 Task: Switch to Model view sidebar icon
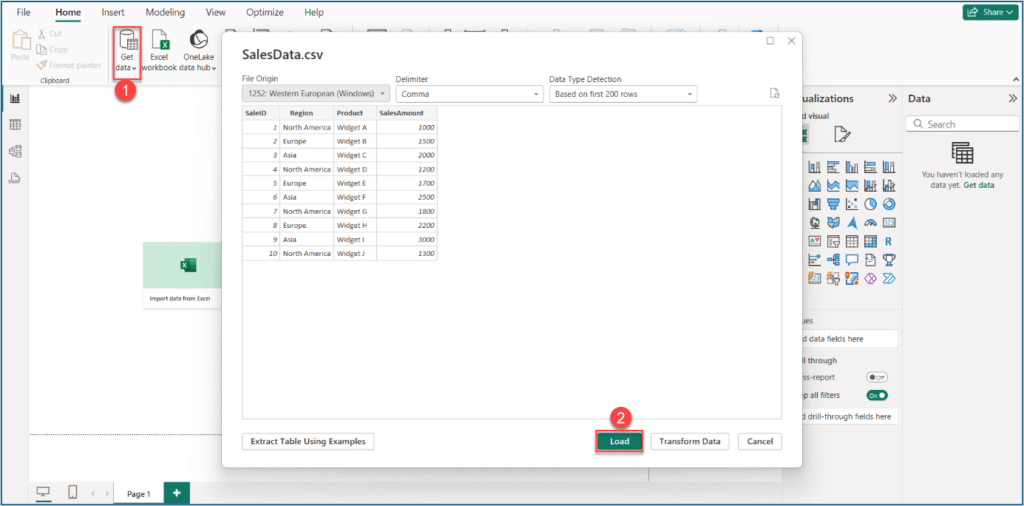15,152
